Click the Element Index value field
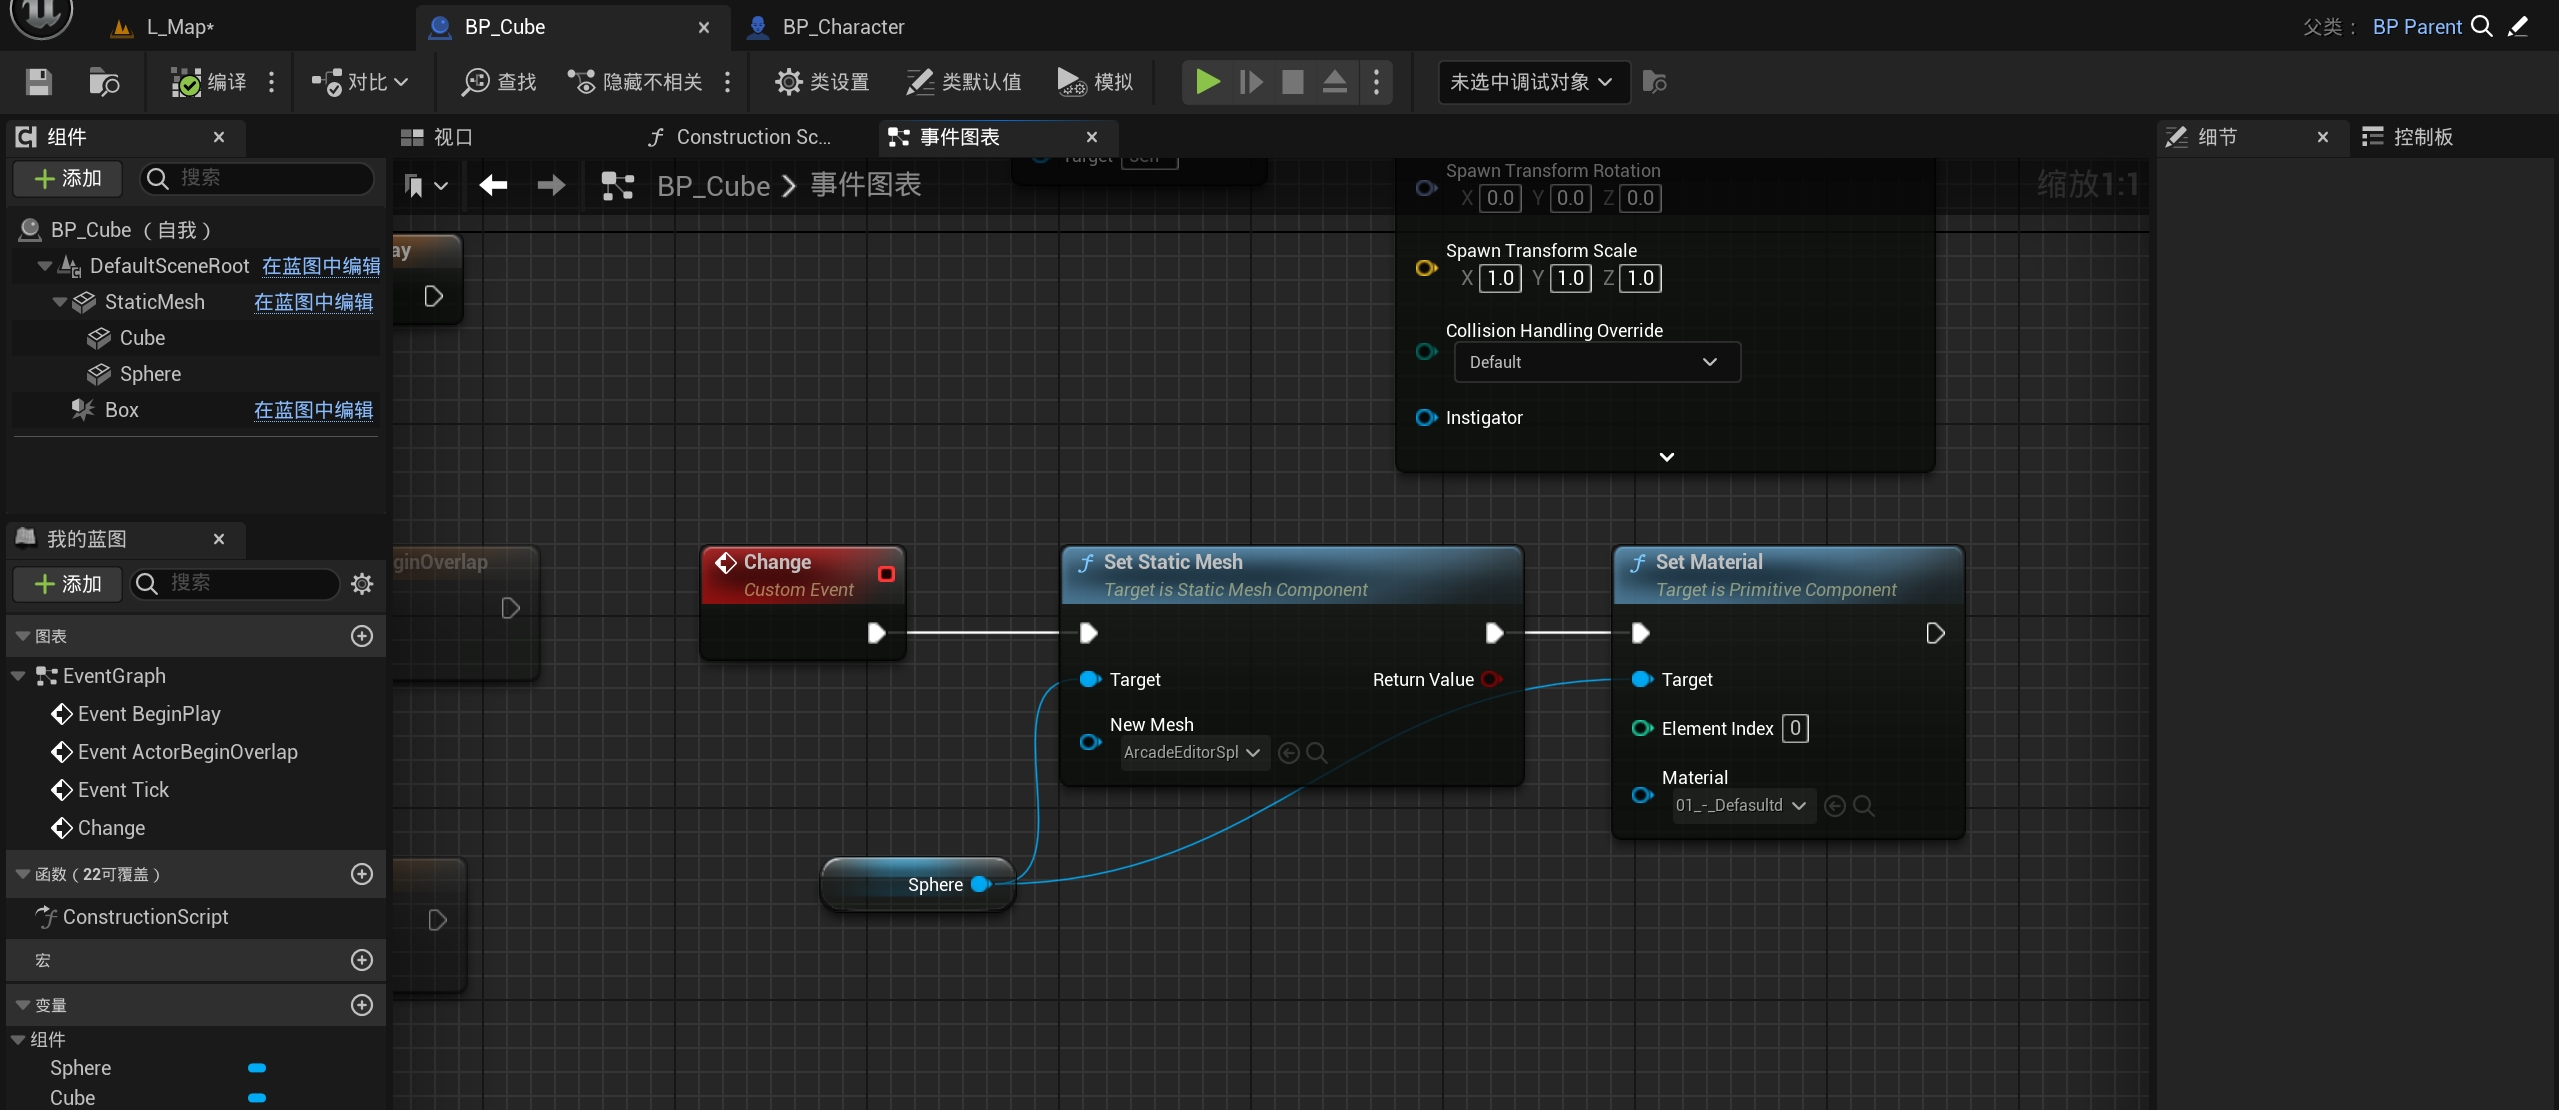Viewport: 2559px width, 1110px height. tap(1795, 729)
